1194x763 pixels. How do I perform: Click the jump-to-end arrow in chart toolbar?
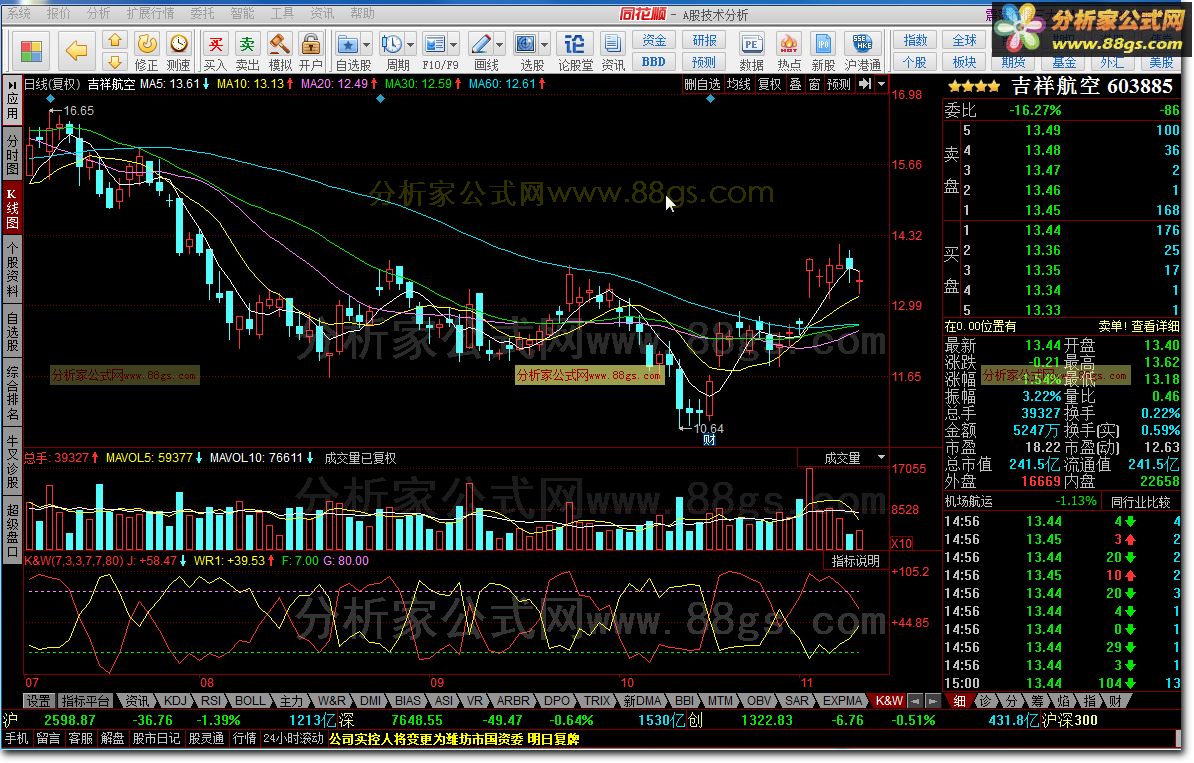pyautogui.click(x=865, y=84)
